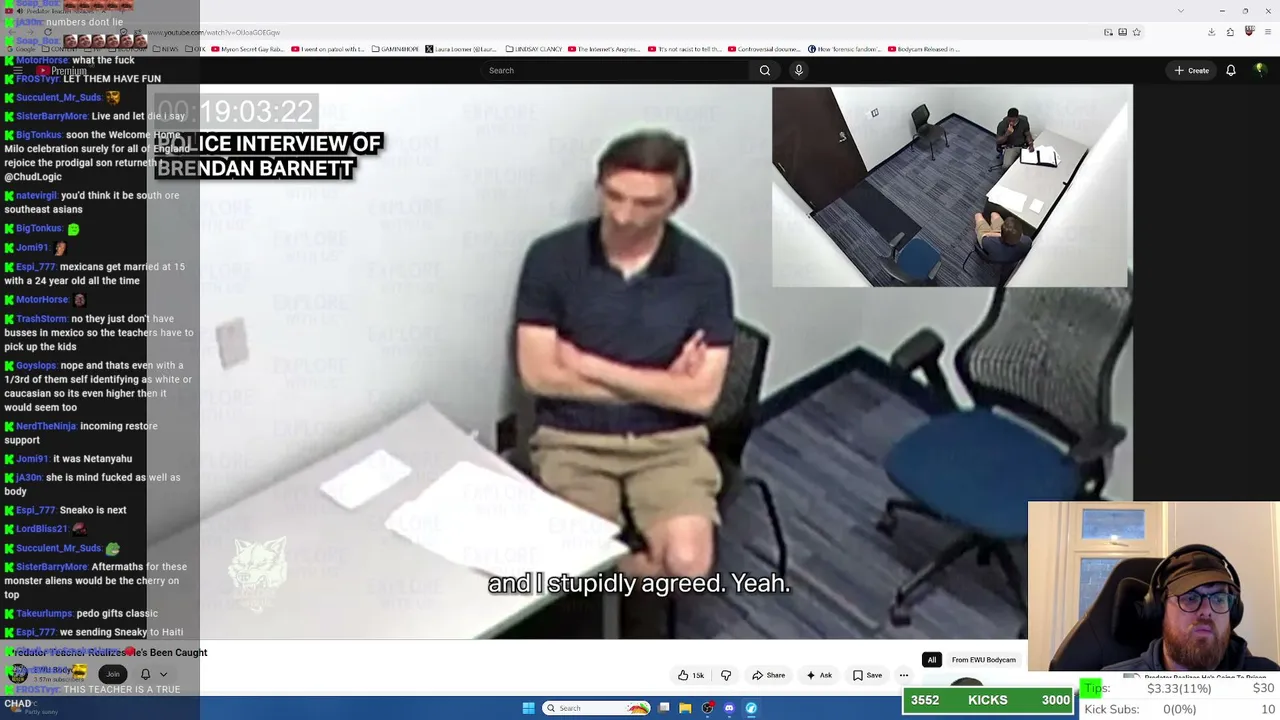Open the YouTube account avatar menu

click(1260, 70)
